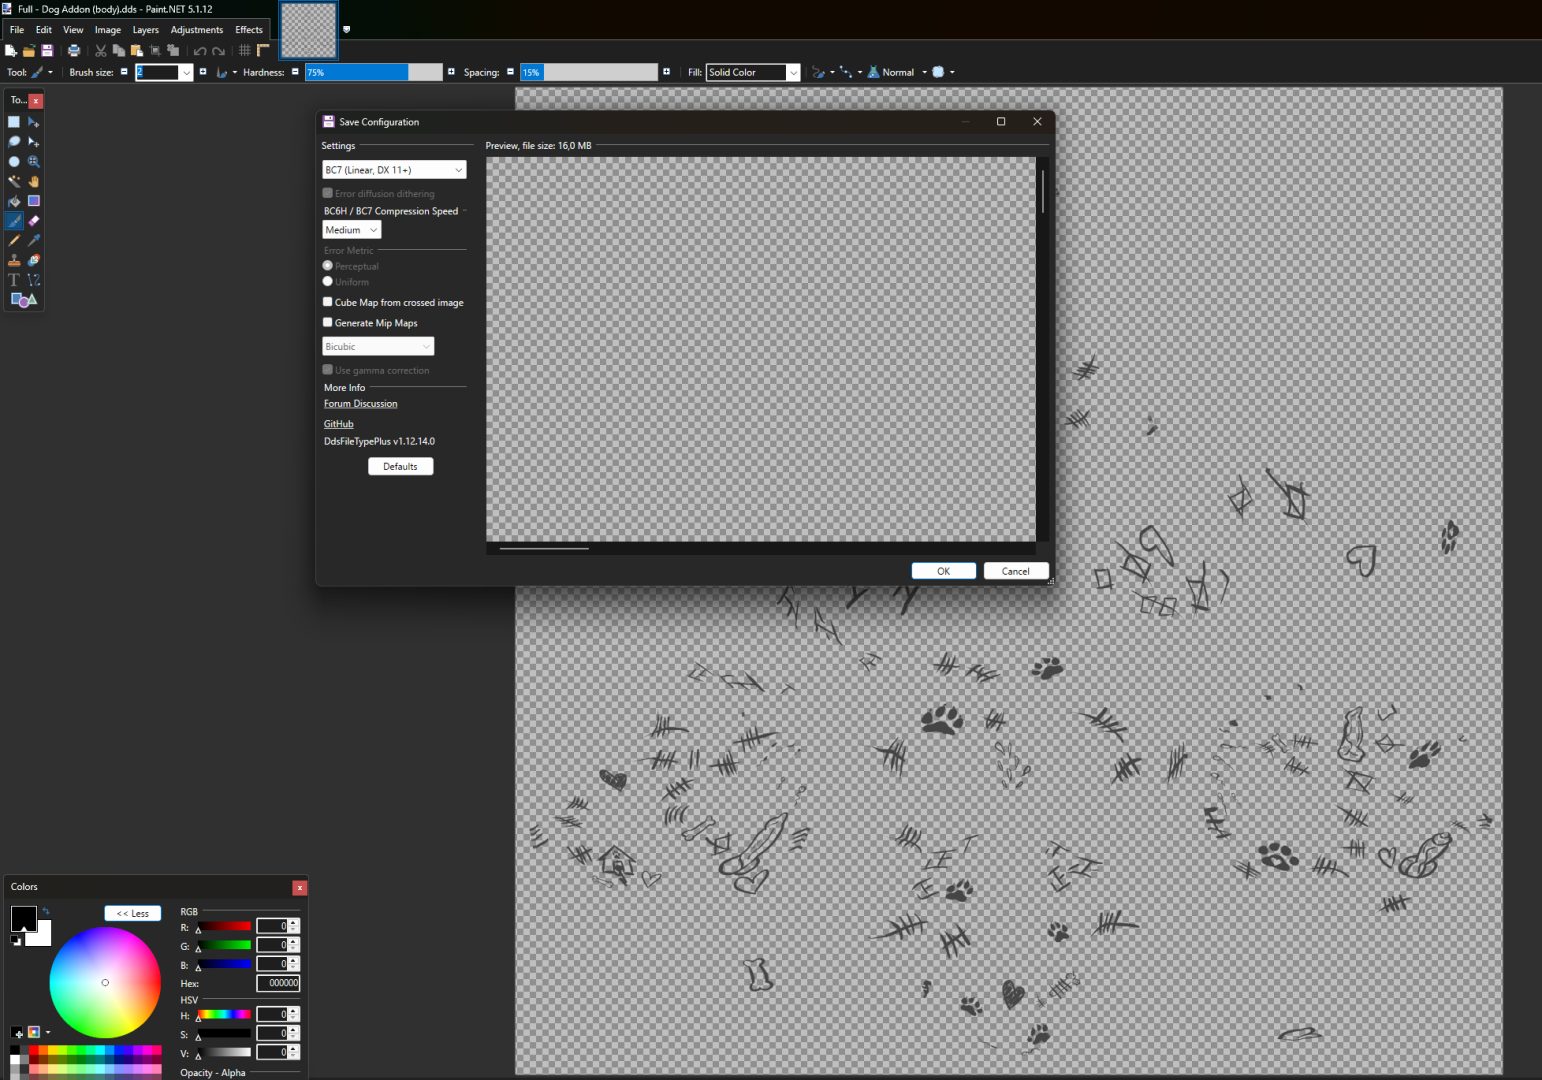Select the Rectangle Select tool

pos(14,122)
